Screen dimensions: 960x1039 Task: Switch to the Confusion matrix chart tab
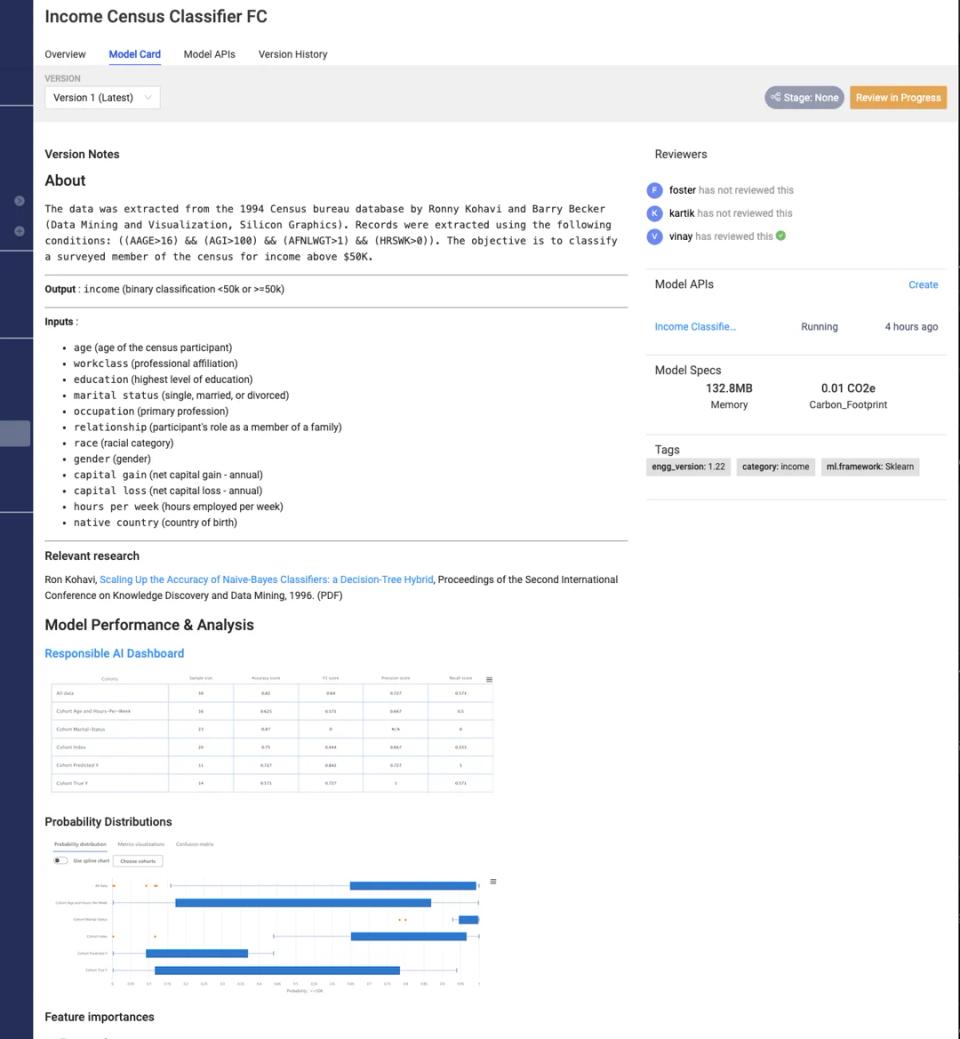(x=195, y=844)
